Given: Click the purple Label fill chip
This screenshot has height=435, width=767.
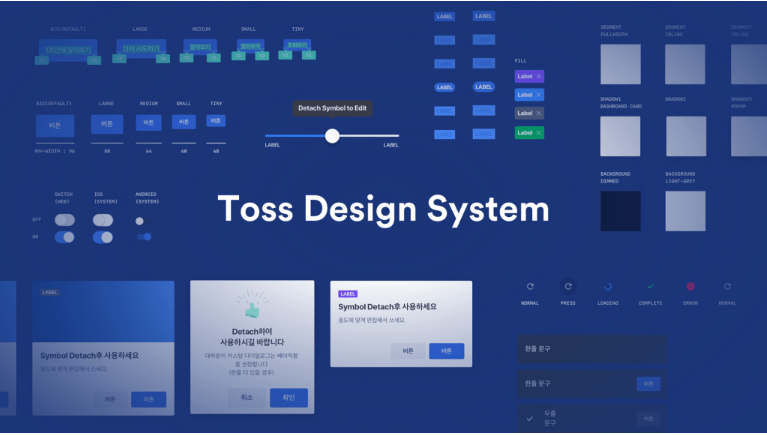Looking at the screenshot, I should 529,76.
